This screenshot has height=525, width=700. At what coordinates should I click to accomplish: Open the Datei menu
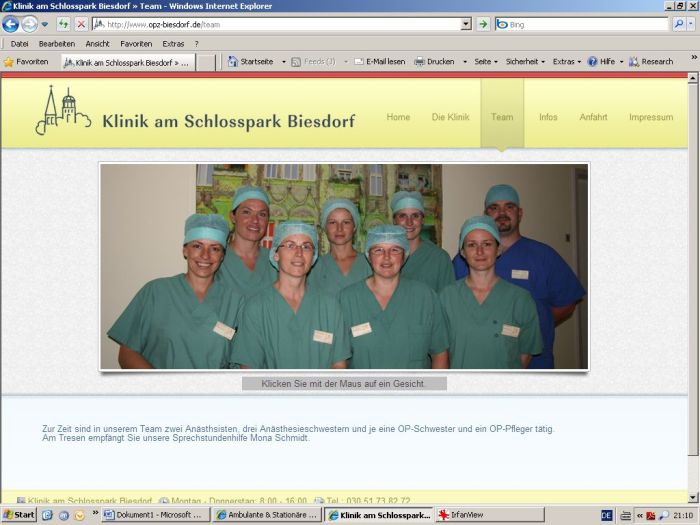tap(19, 44)
